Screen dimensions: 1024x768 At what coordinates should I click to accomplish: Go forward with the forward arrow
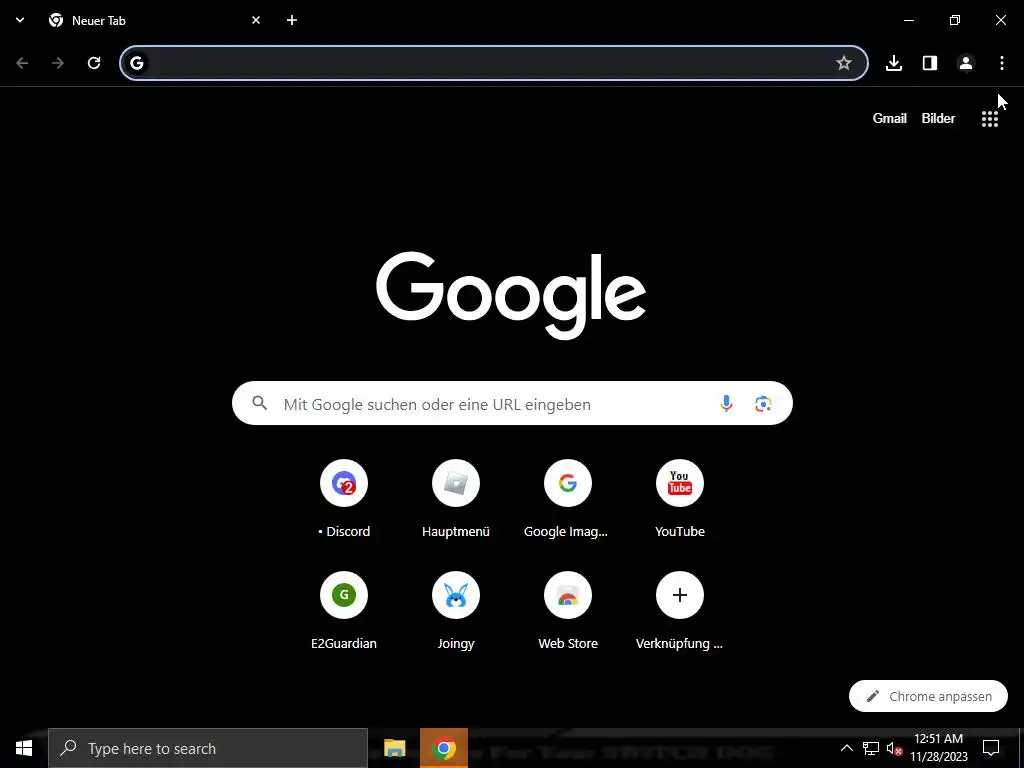pos(58,63)
